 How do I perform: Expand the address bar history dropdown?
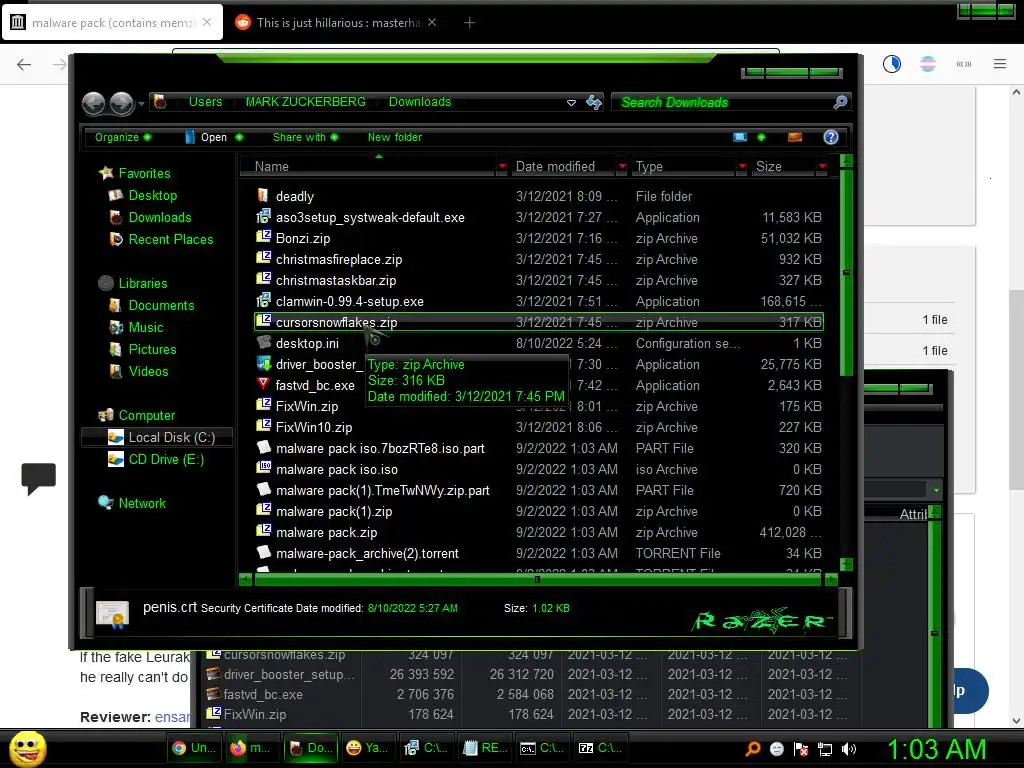tap(571, 103)
